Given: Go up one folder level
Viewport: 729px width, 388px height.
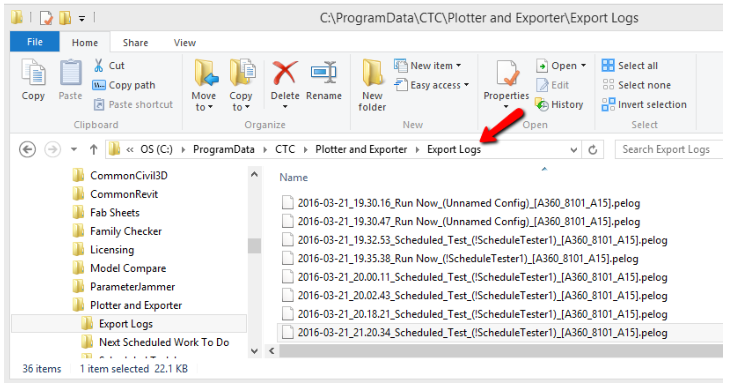Looking at the screenshot, I should click(93, 150).
